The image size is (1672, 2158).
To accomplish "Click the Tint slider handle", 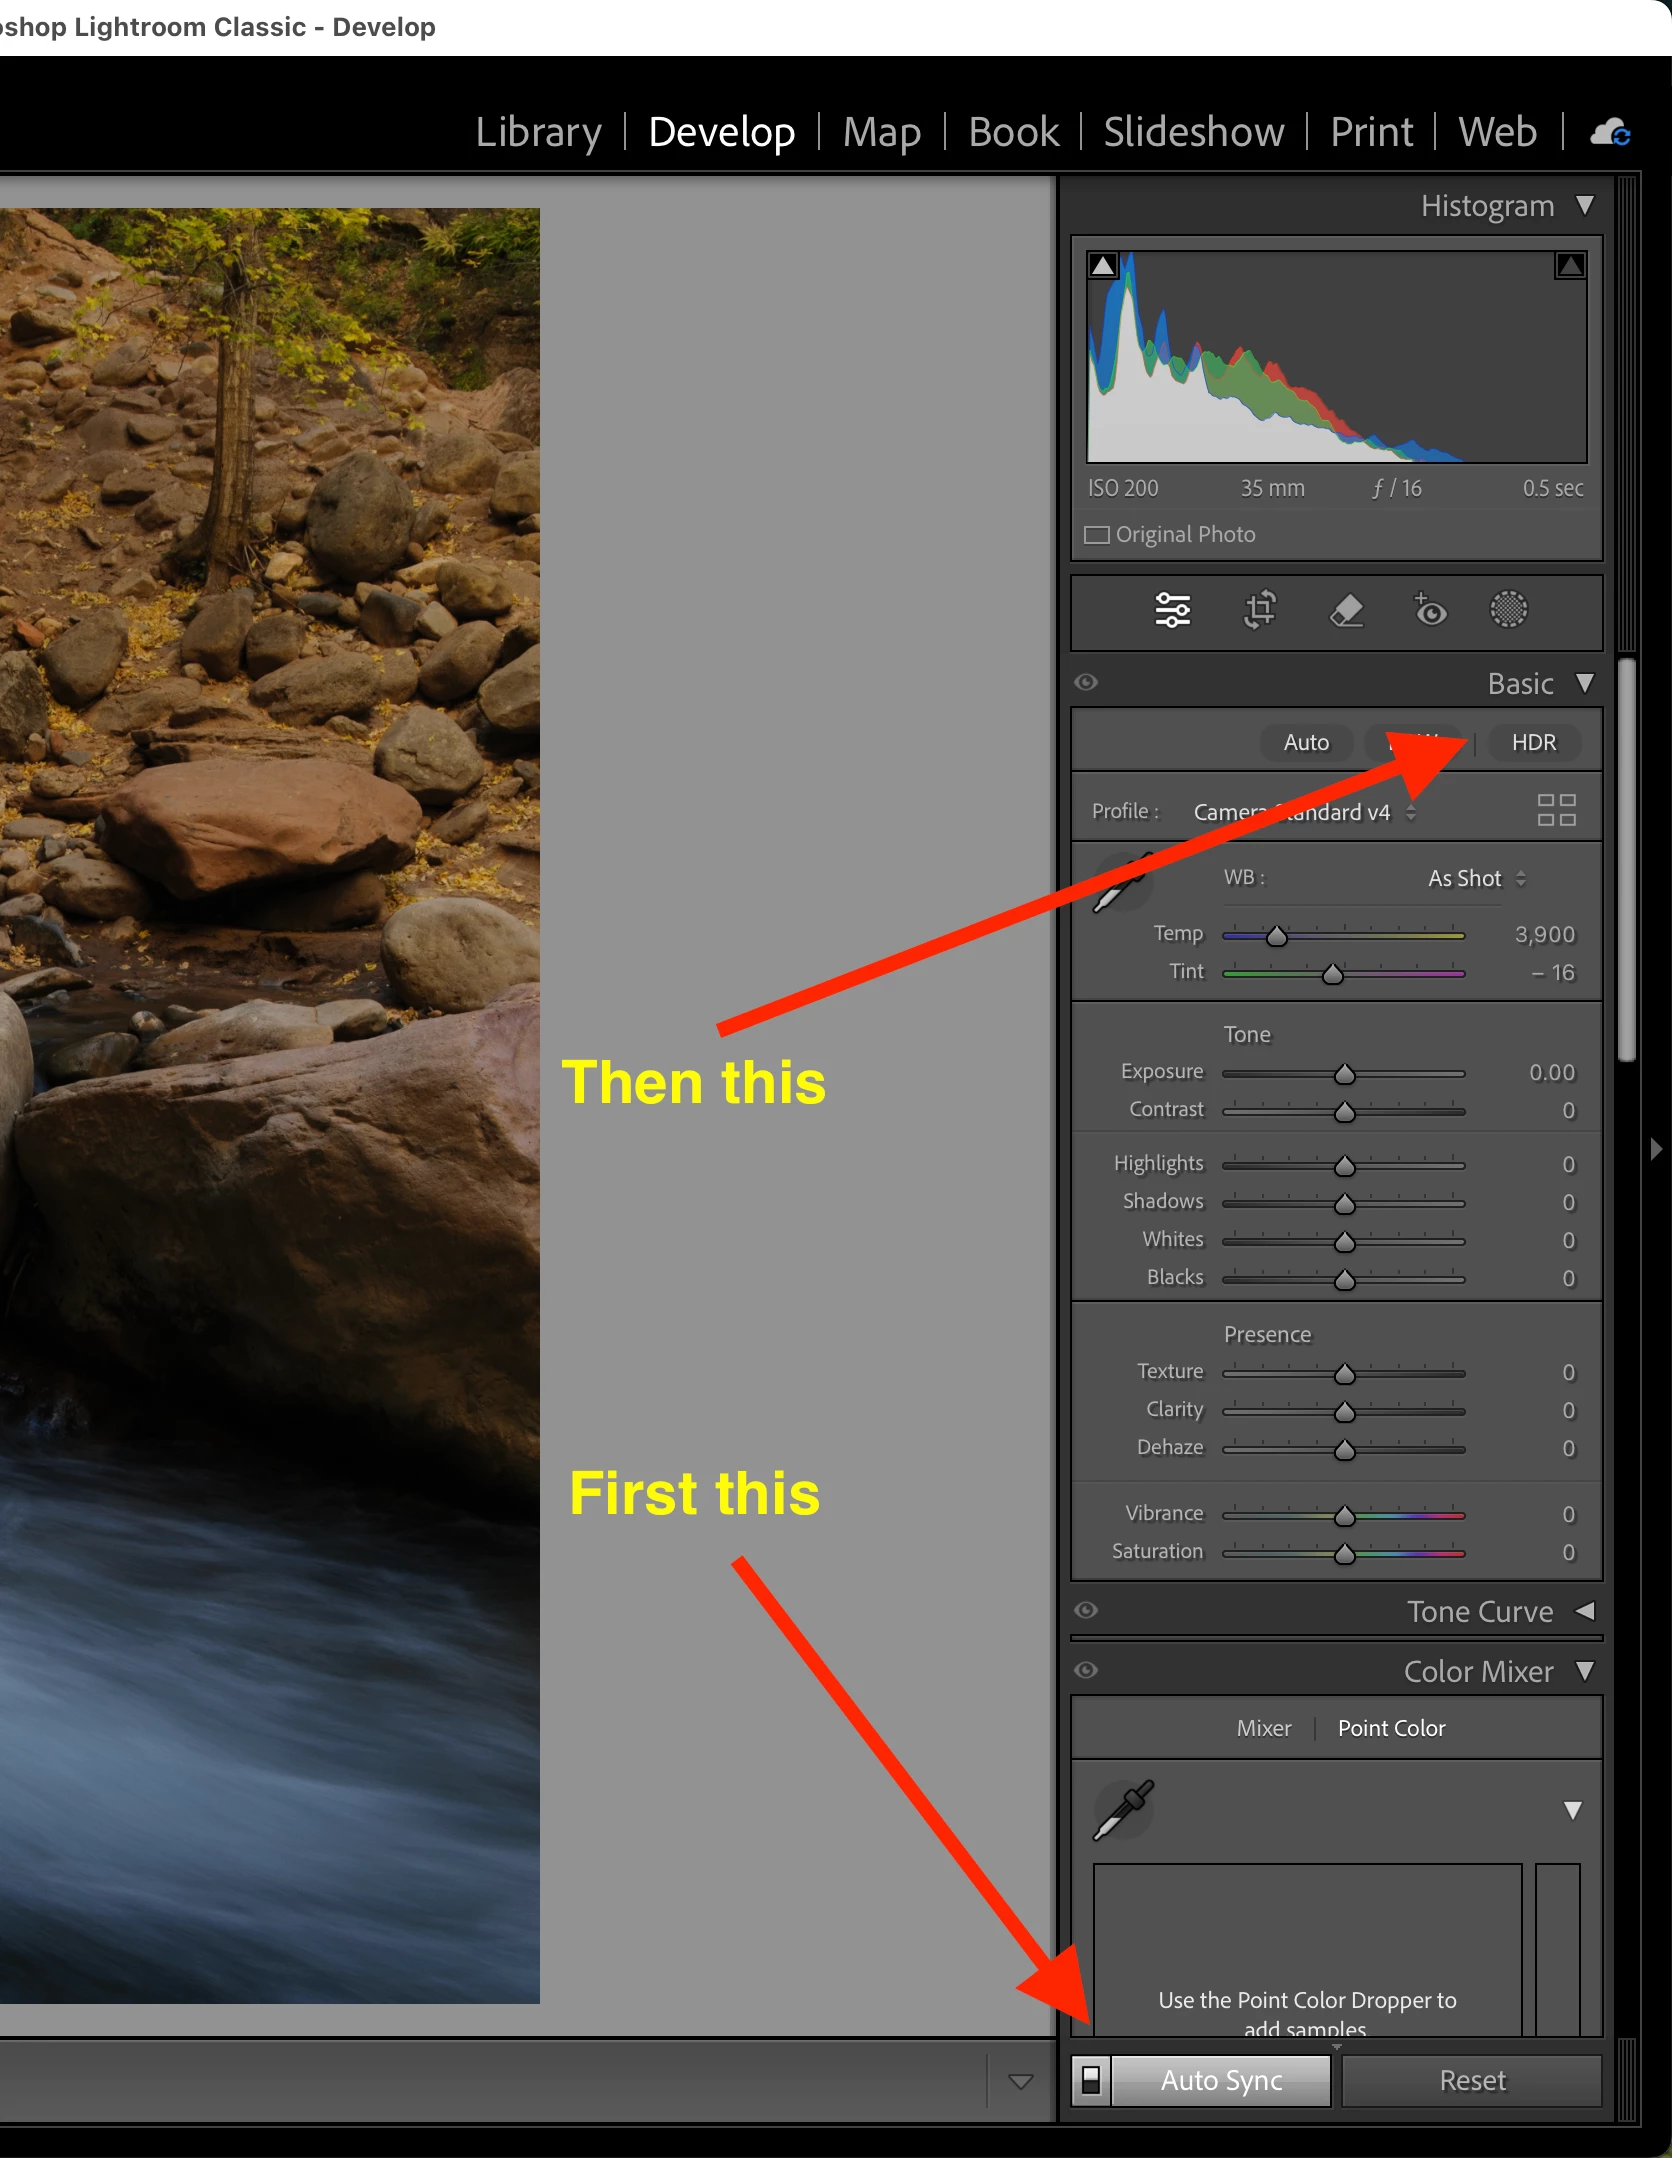I will [1333, 974].
